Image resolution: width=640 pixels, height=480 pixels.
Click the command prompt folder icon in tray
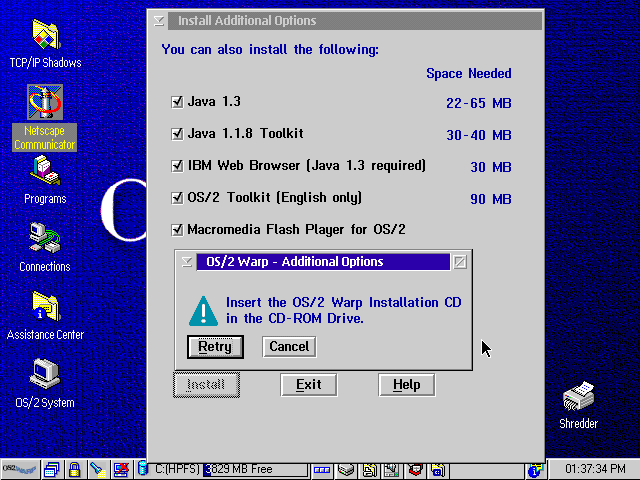[x=438, y=470]
